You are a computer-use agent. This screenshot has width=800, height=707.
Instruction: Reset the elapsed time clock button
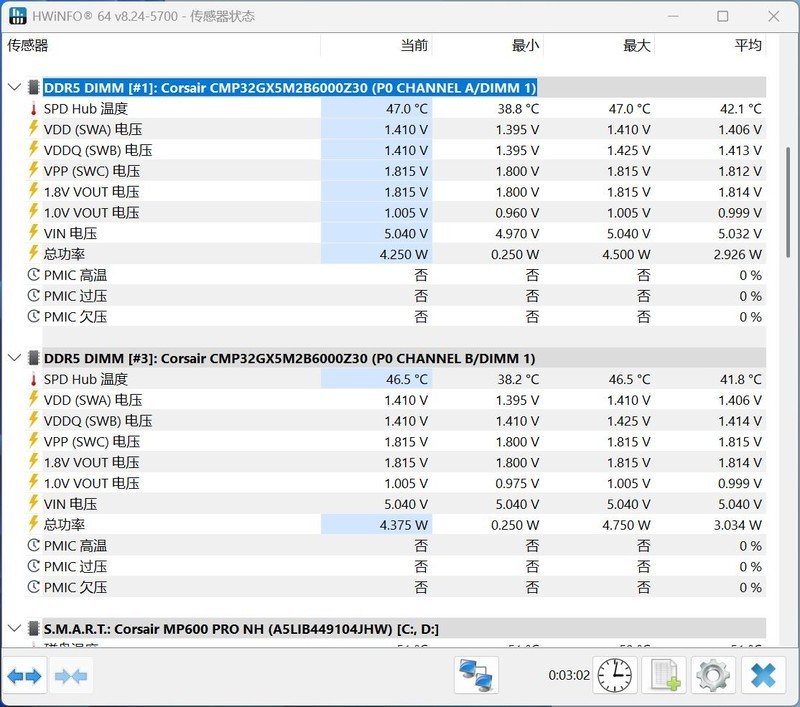tap(614, 676)
